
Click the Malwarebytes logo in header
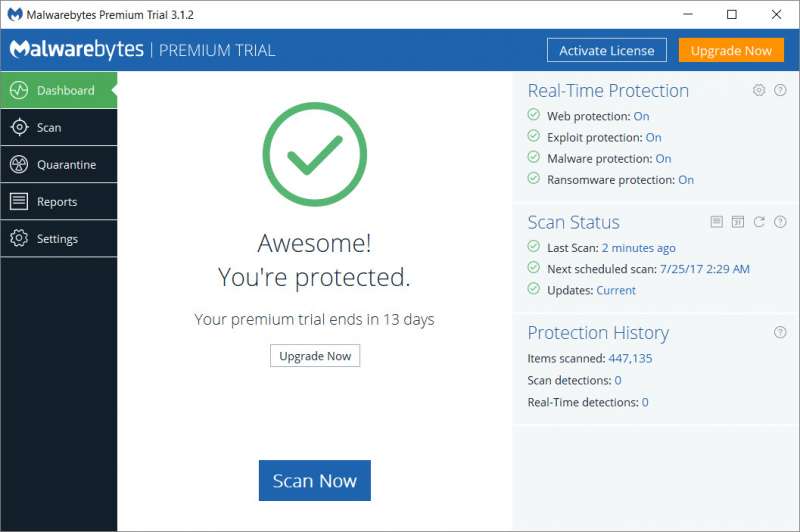click(77, 49)
